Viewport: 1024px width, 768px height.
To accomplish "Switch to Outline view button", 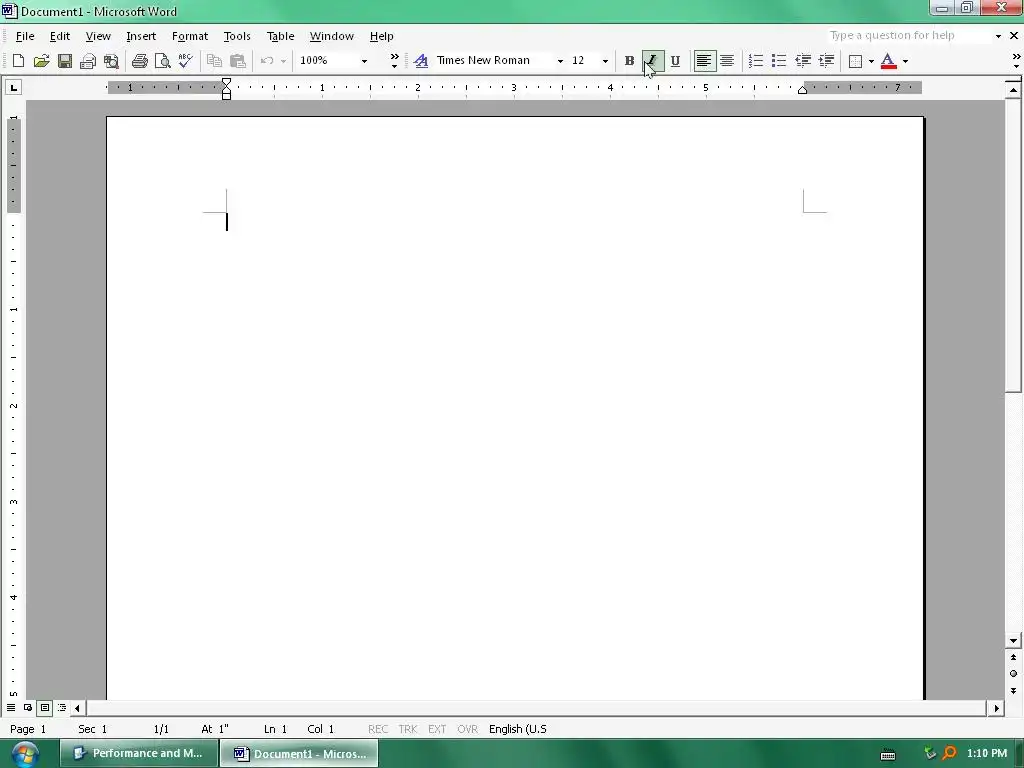I will coord(62,707).
